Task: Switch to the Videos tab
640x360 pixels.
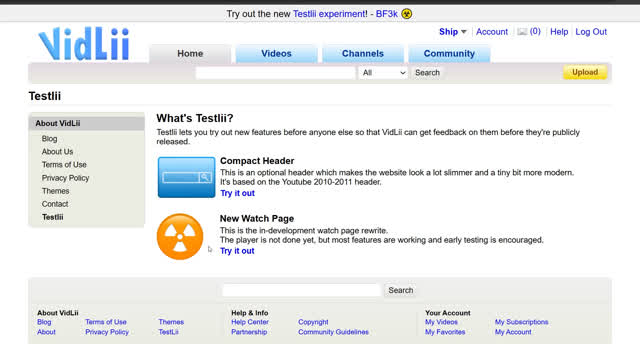Action: [x=276, y=53]
